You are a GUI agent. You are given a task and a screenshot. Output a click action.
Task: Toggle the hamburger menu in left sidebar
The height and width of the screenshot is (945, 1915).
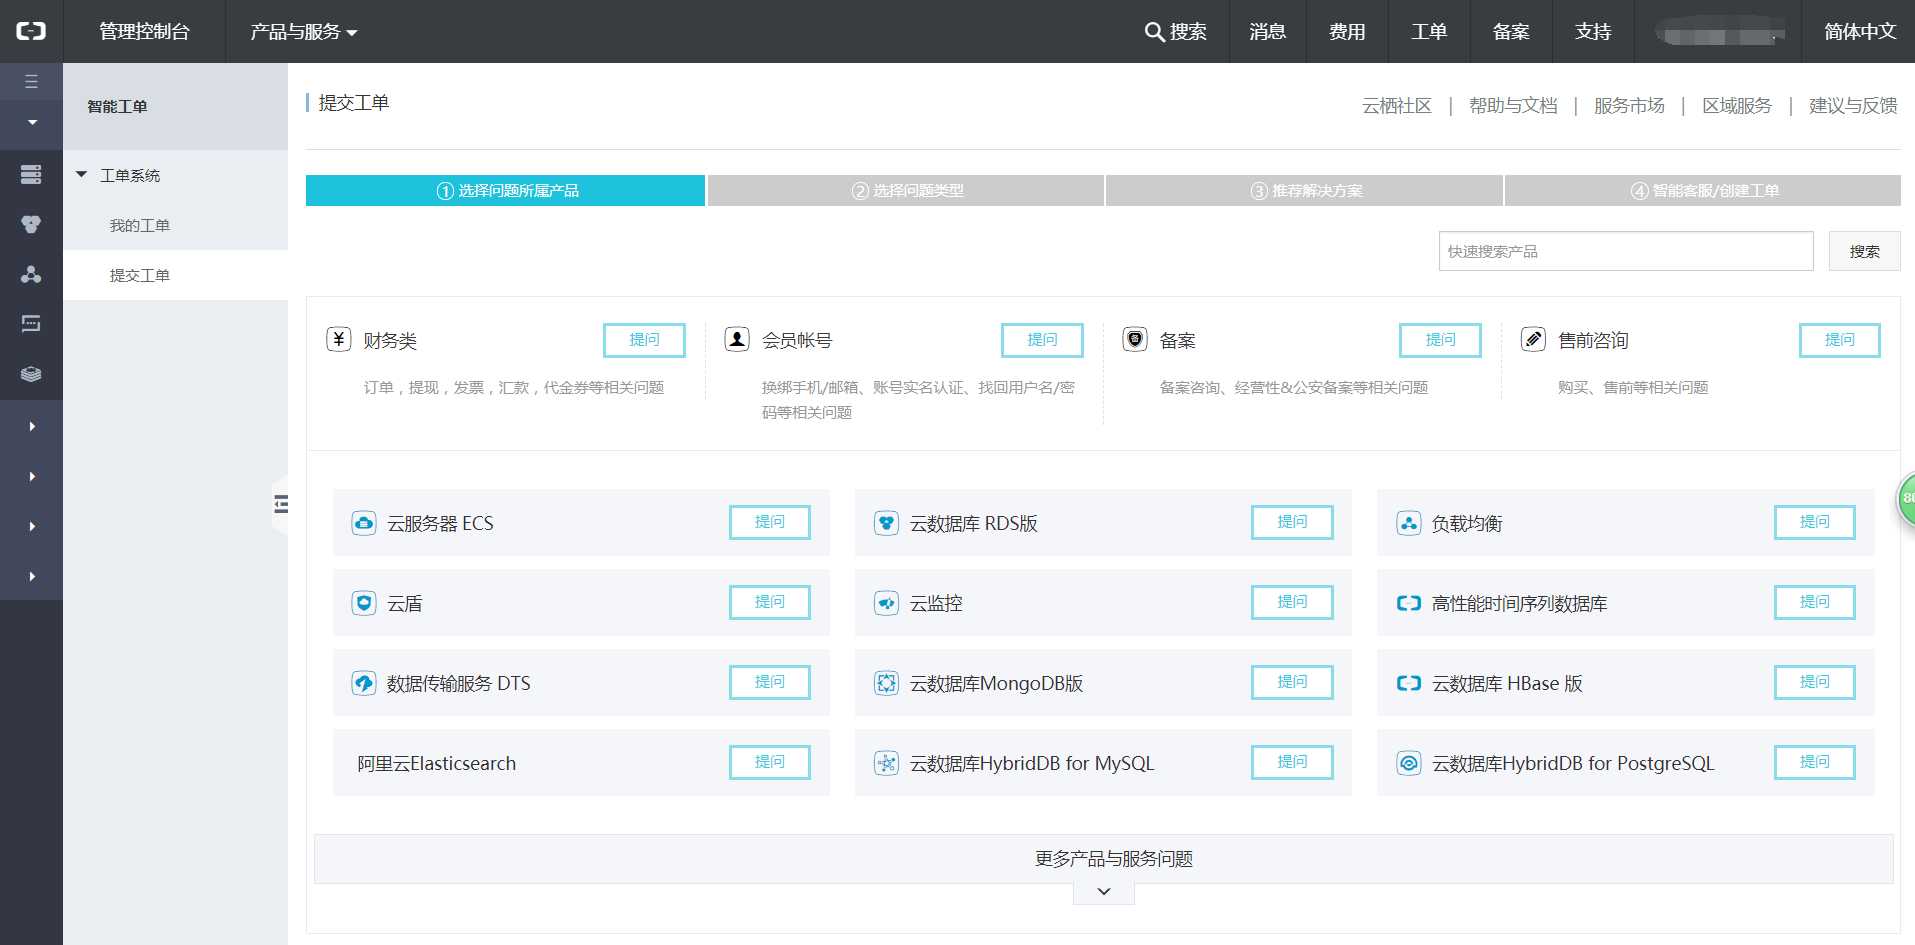click(x=31, y=81)
